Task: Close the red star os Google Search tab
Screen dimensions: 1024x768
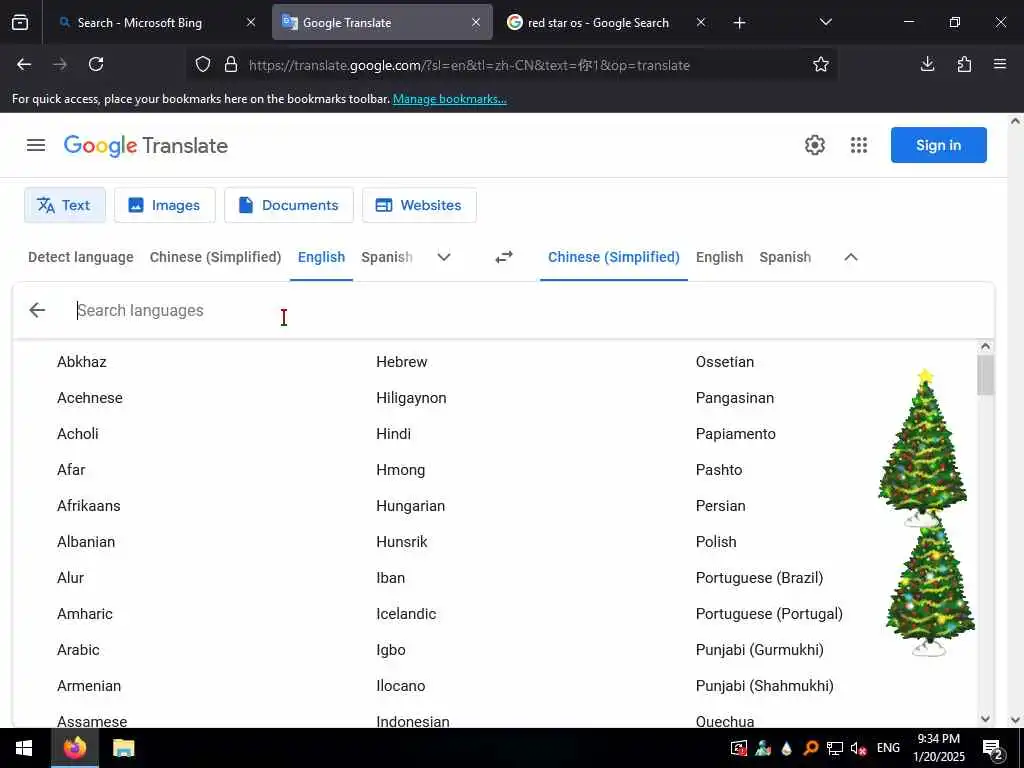Action: [x=701, y=23]
